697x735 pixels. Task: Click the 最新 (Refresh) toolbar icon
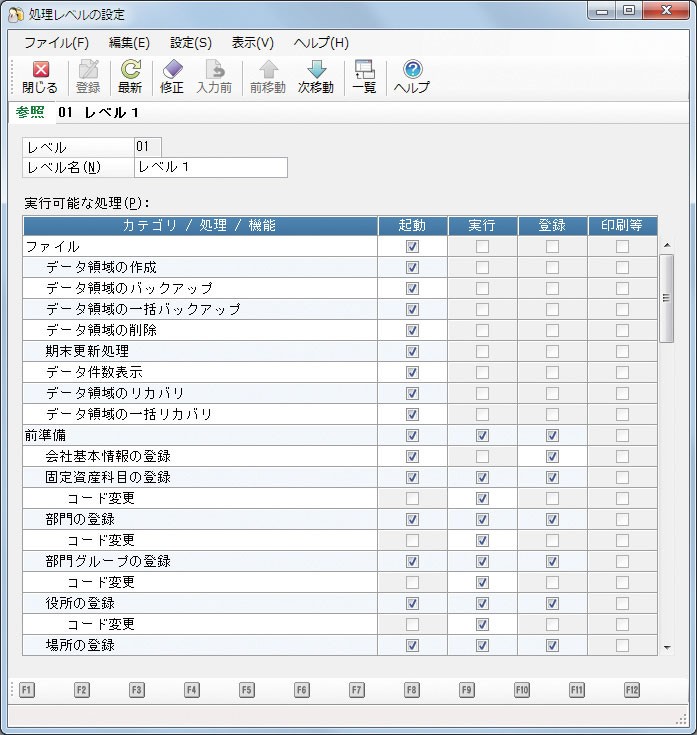tap(130, 70)
